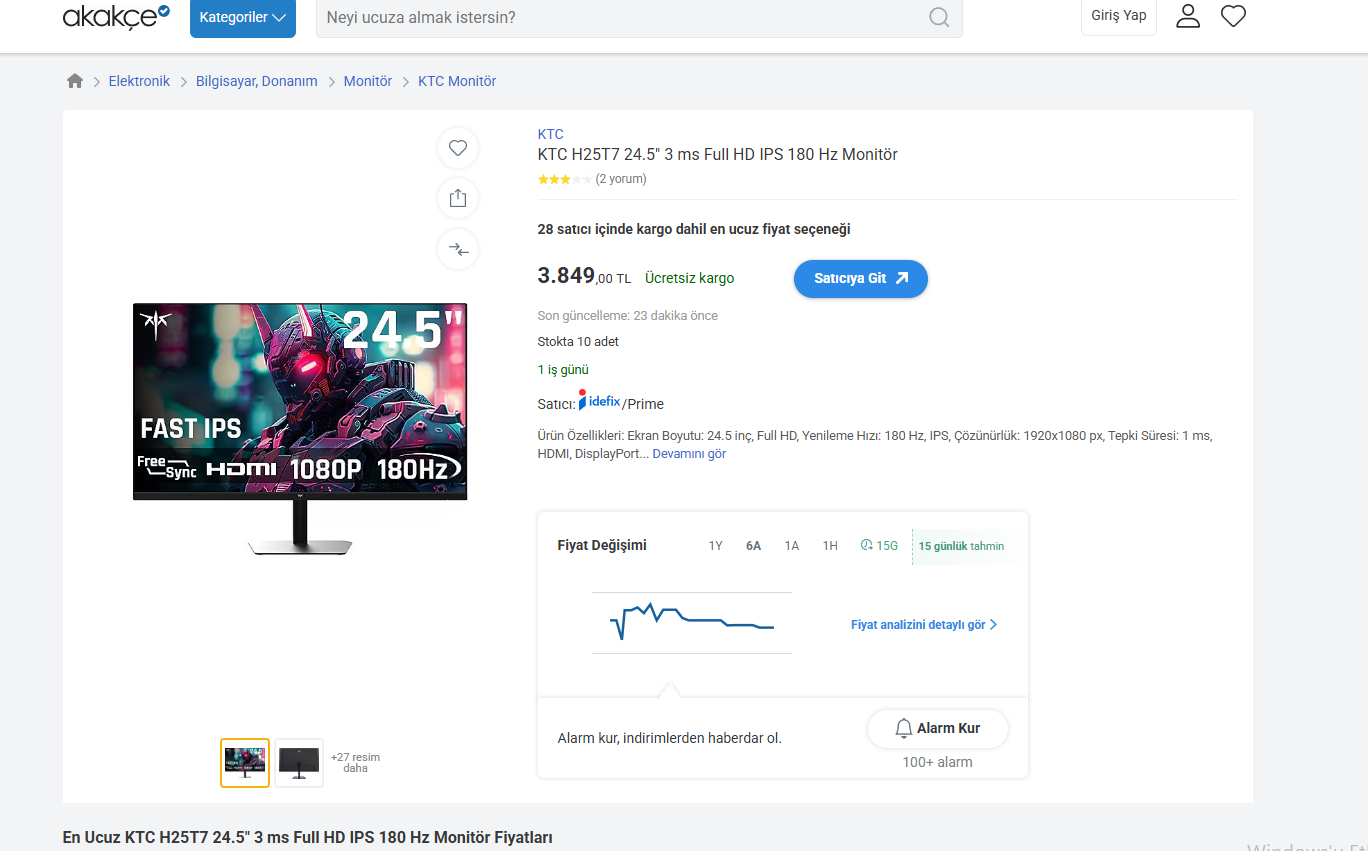Select the 1H price history tab
This screenshot has width=1368, height=851.
(x=830, y=546)
